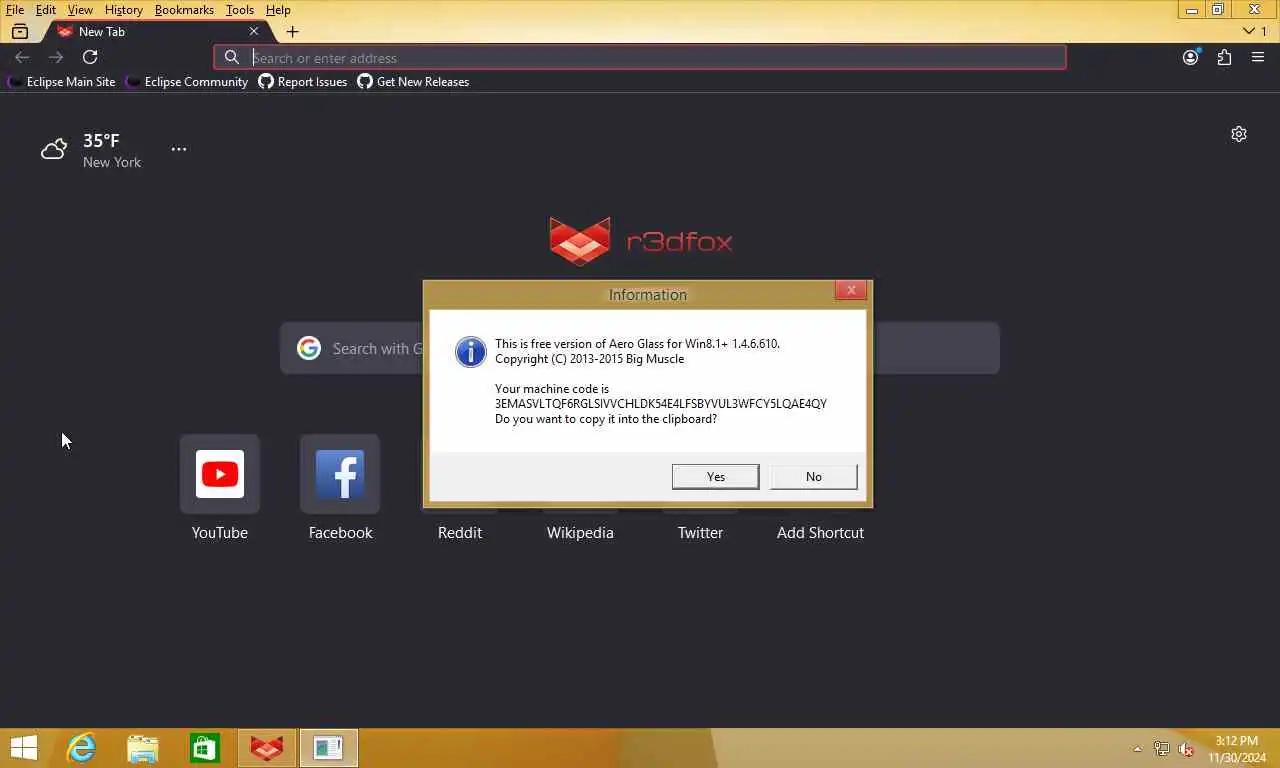This screenshot has height=768, width=1280.
Task: Click the r3dfox logo
Action: [x=640, y=241]
